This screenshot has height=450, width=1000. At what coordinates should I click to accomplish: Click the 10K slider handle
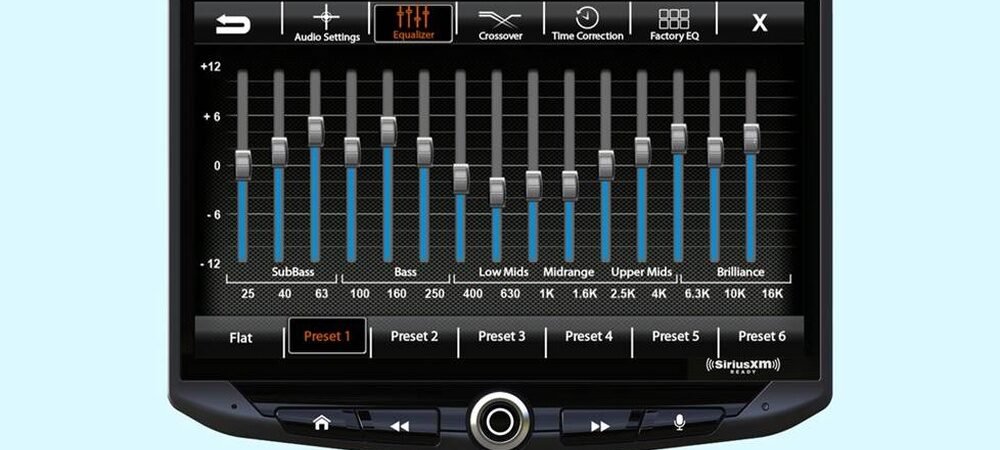tap(715, 152)
